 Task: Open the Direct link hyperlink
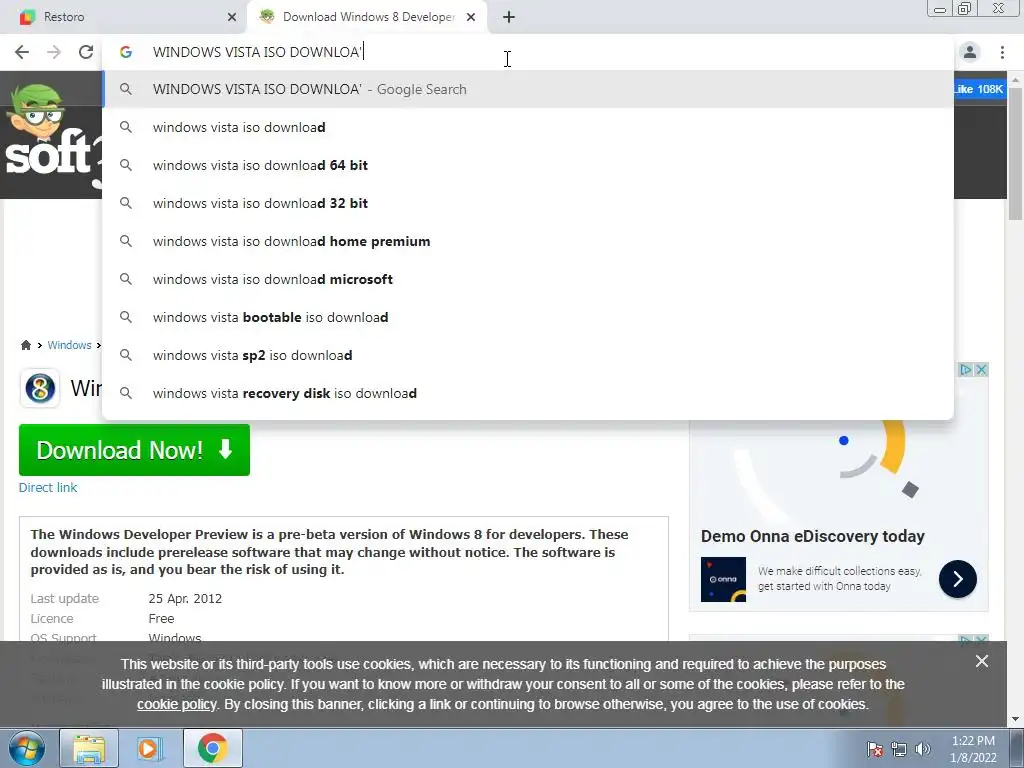click(48, 487)
